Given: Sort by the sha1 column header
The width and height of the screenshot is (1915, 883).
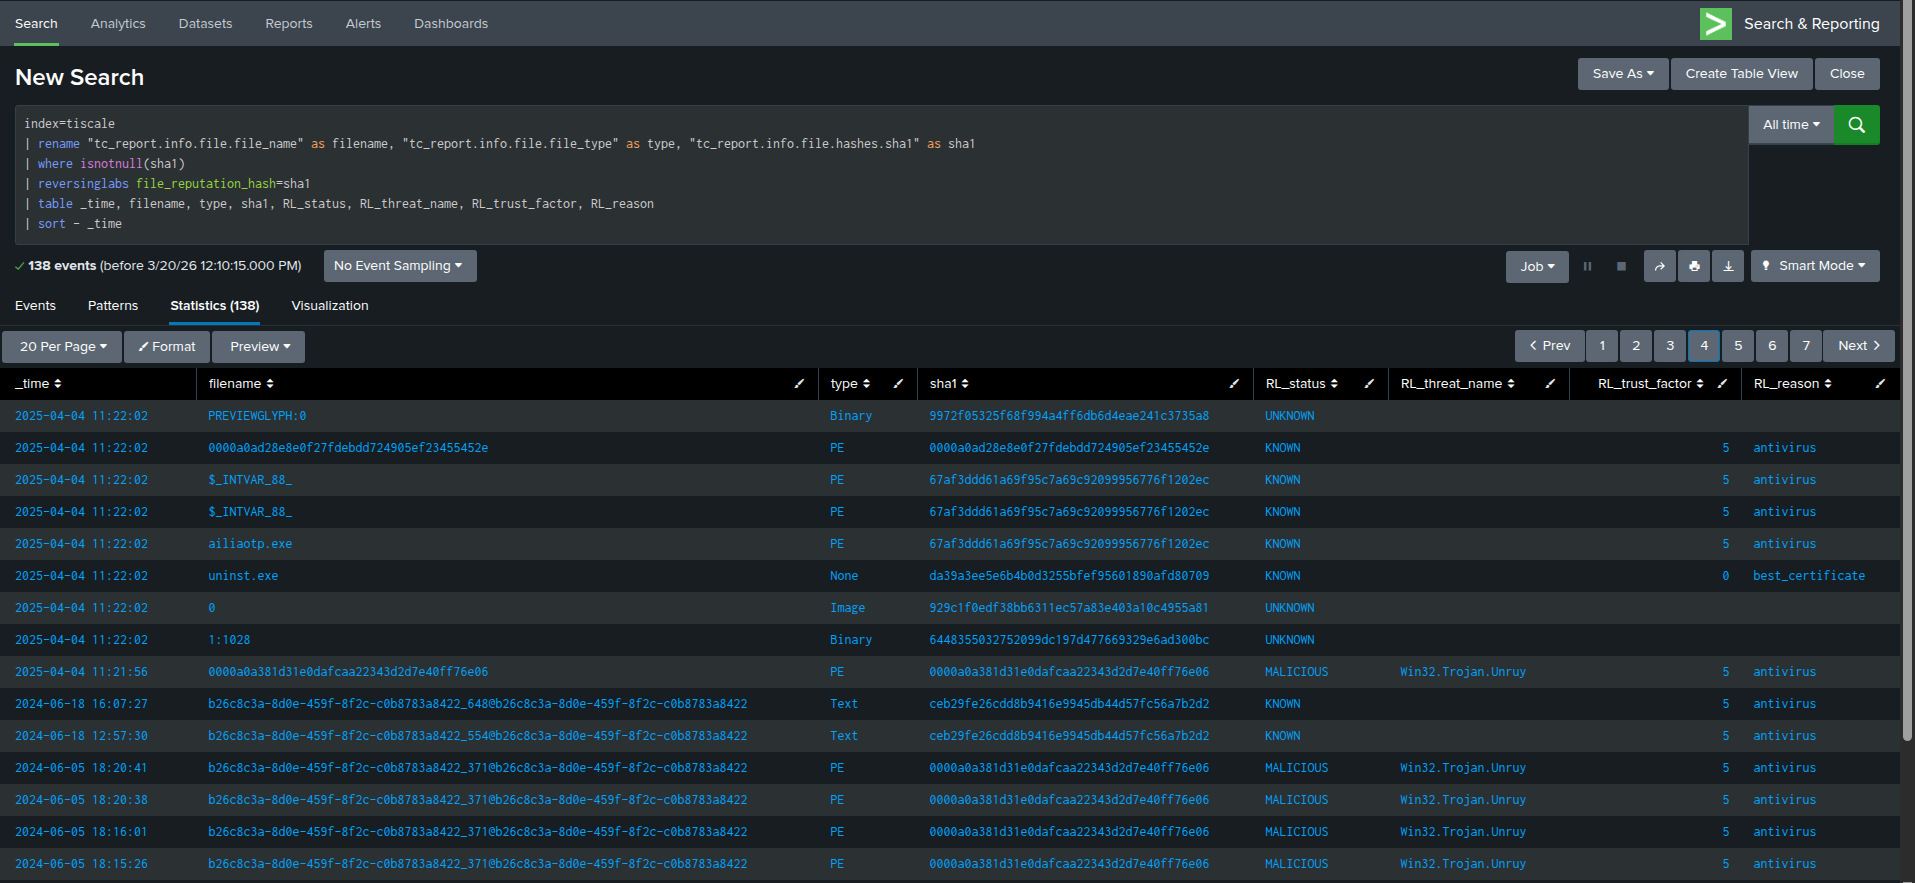Looking at the screenshot, I should [x=949, y=384].
